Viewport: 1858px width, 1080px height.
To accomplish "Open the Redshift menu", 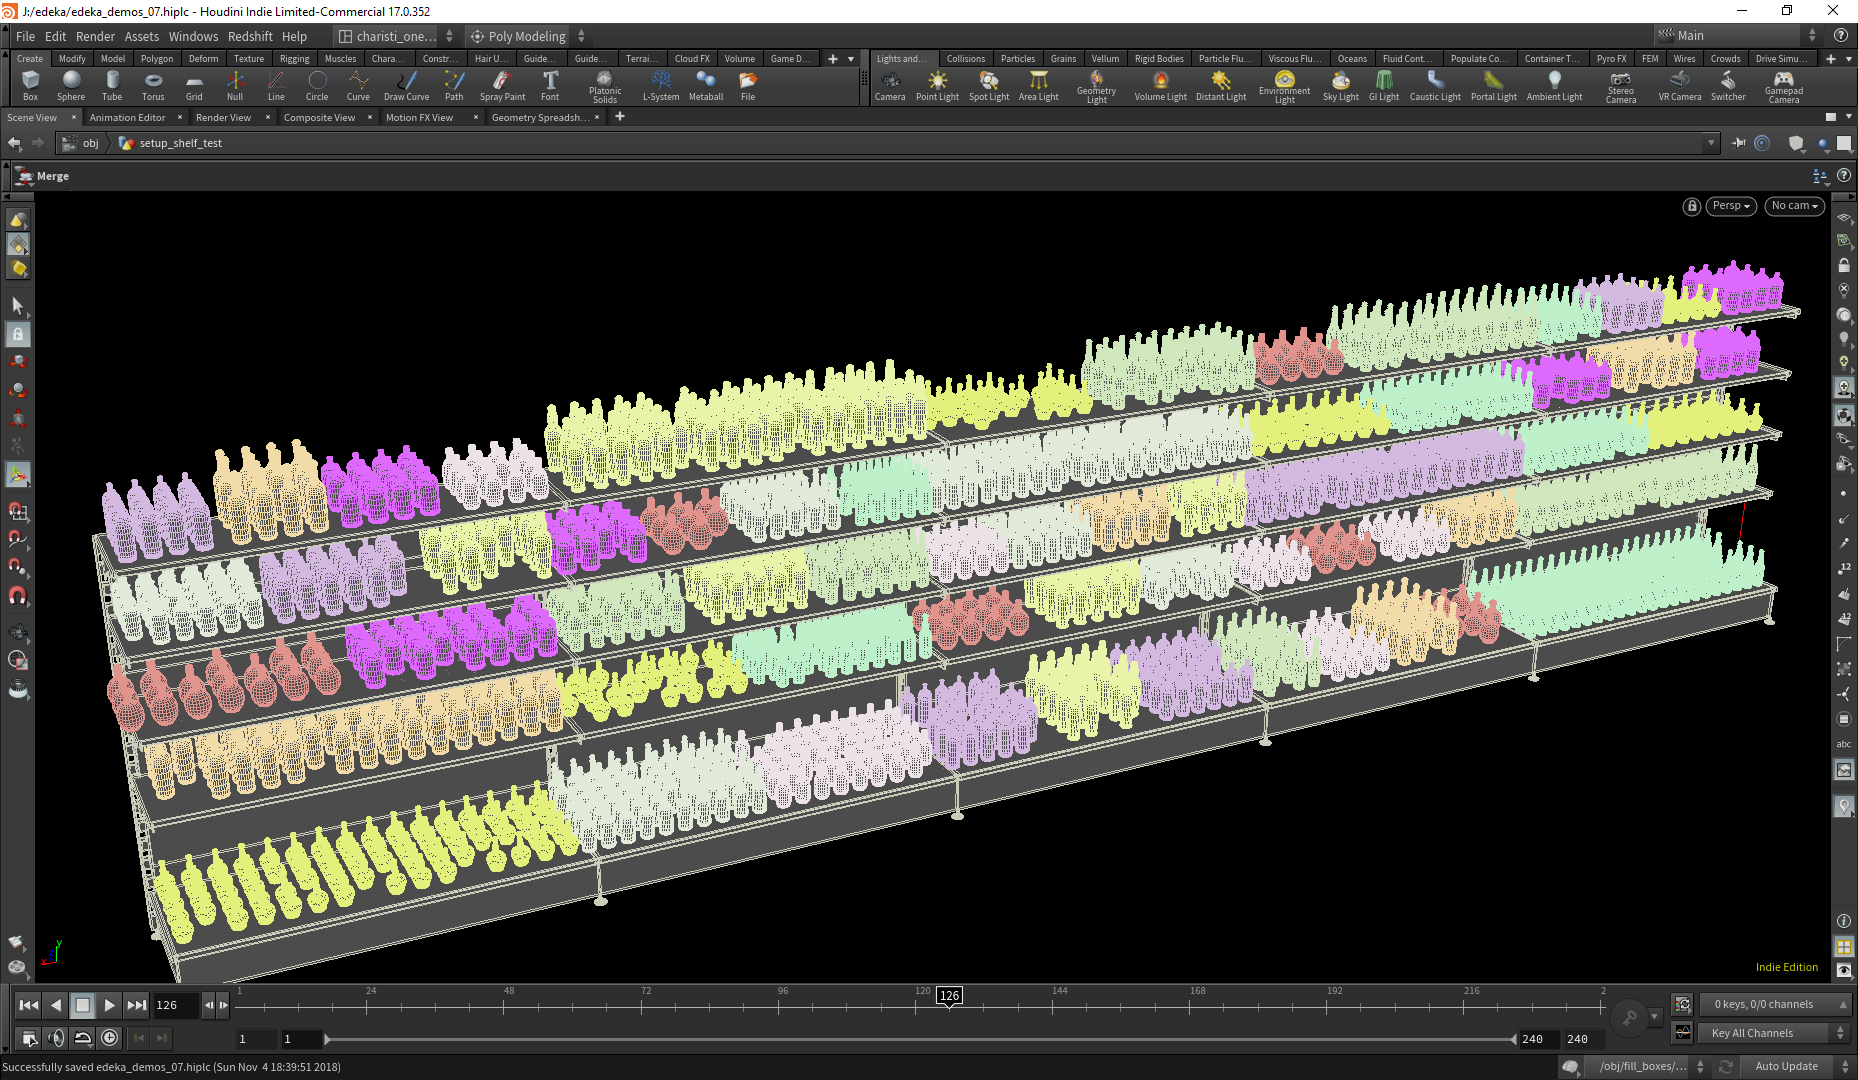I will pos(250,36).
